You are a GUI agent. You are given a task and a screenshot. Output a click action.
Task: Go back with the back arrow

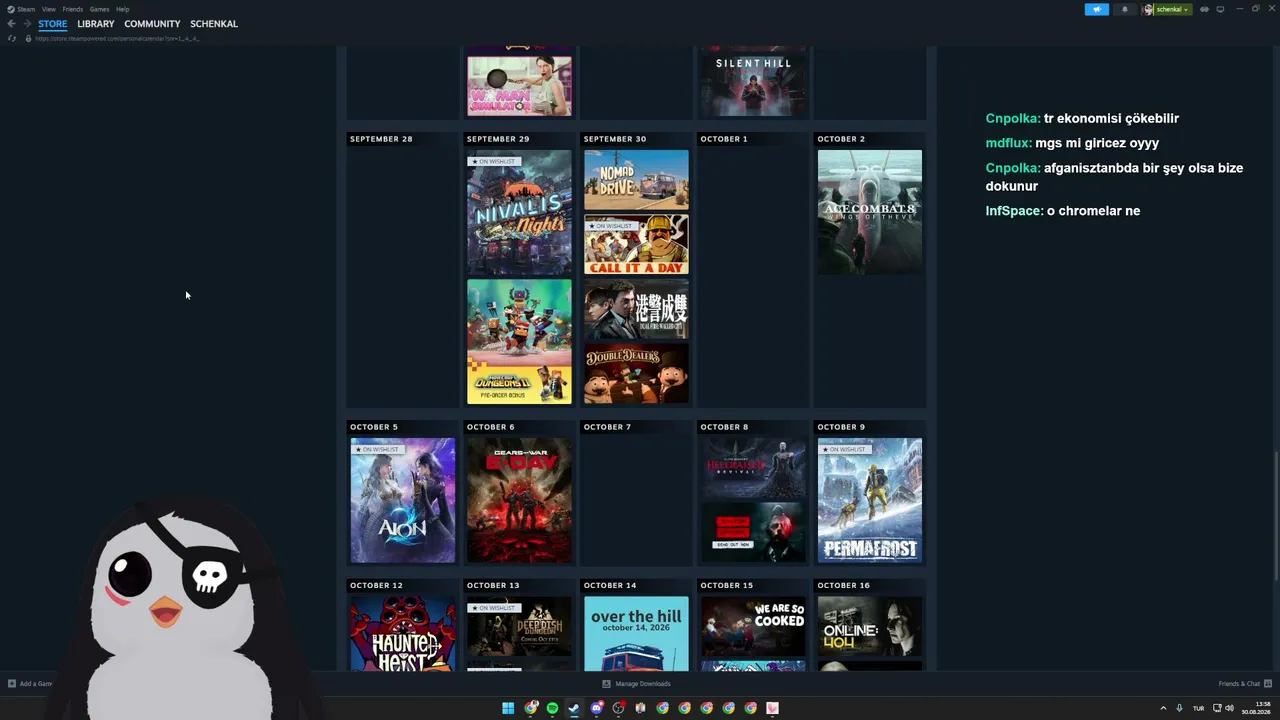(x=12, y=24)
